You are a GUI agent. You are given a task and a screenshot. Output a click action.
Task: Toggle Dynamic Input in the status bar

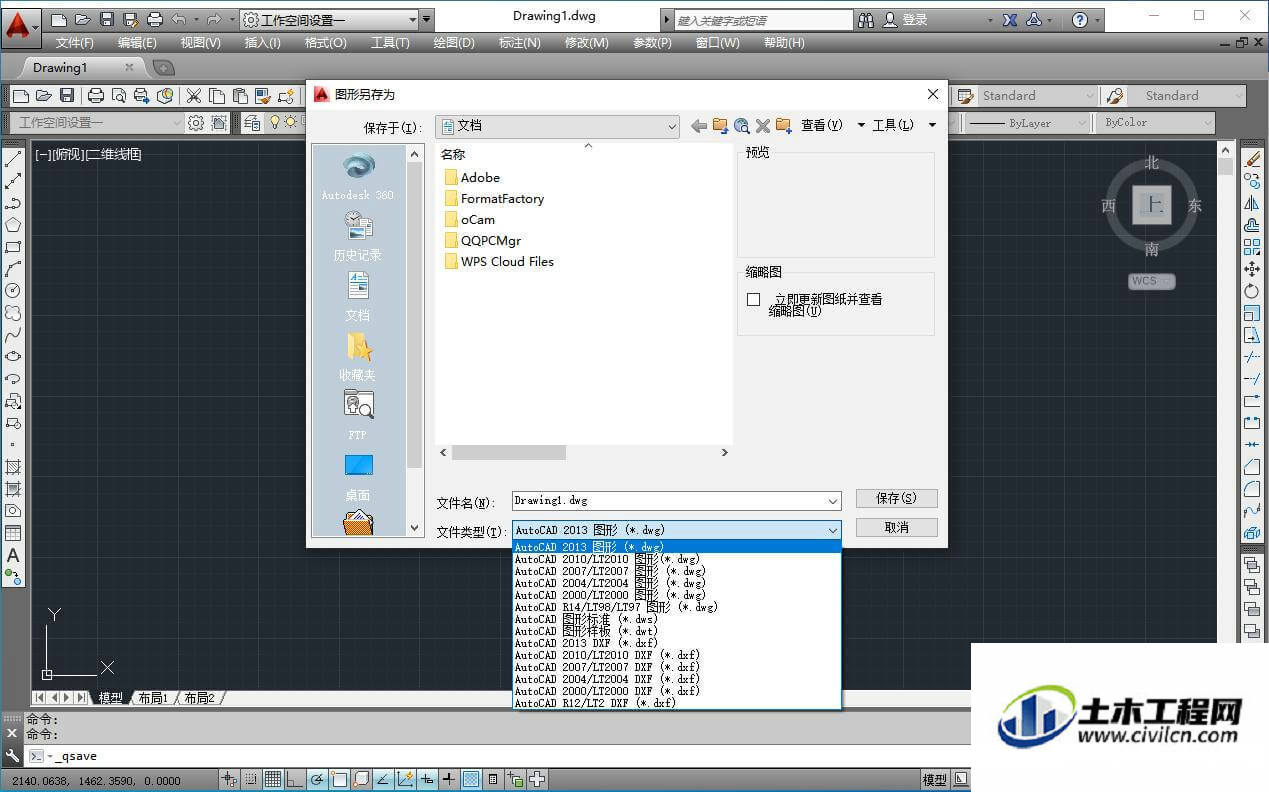427,780
